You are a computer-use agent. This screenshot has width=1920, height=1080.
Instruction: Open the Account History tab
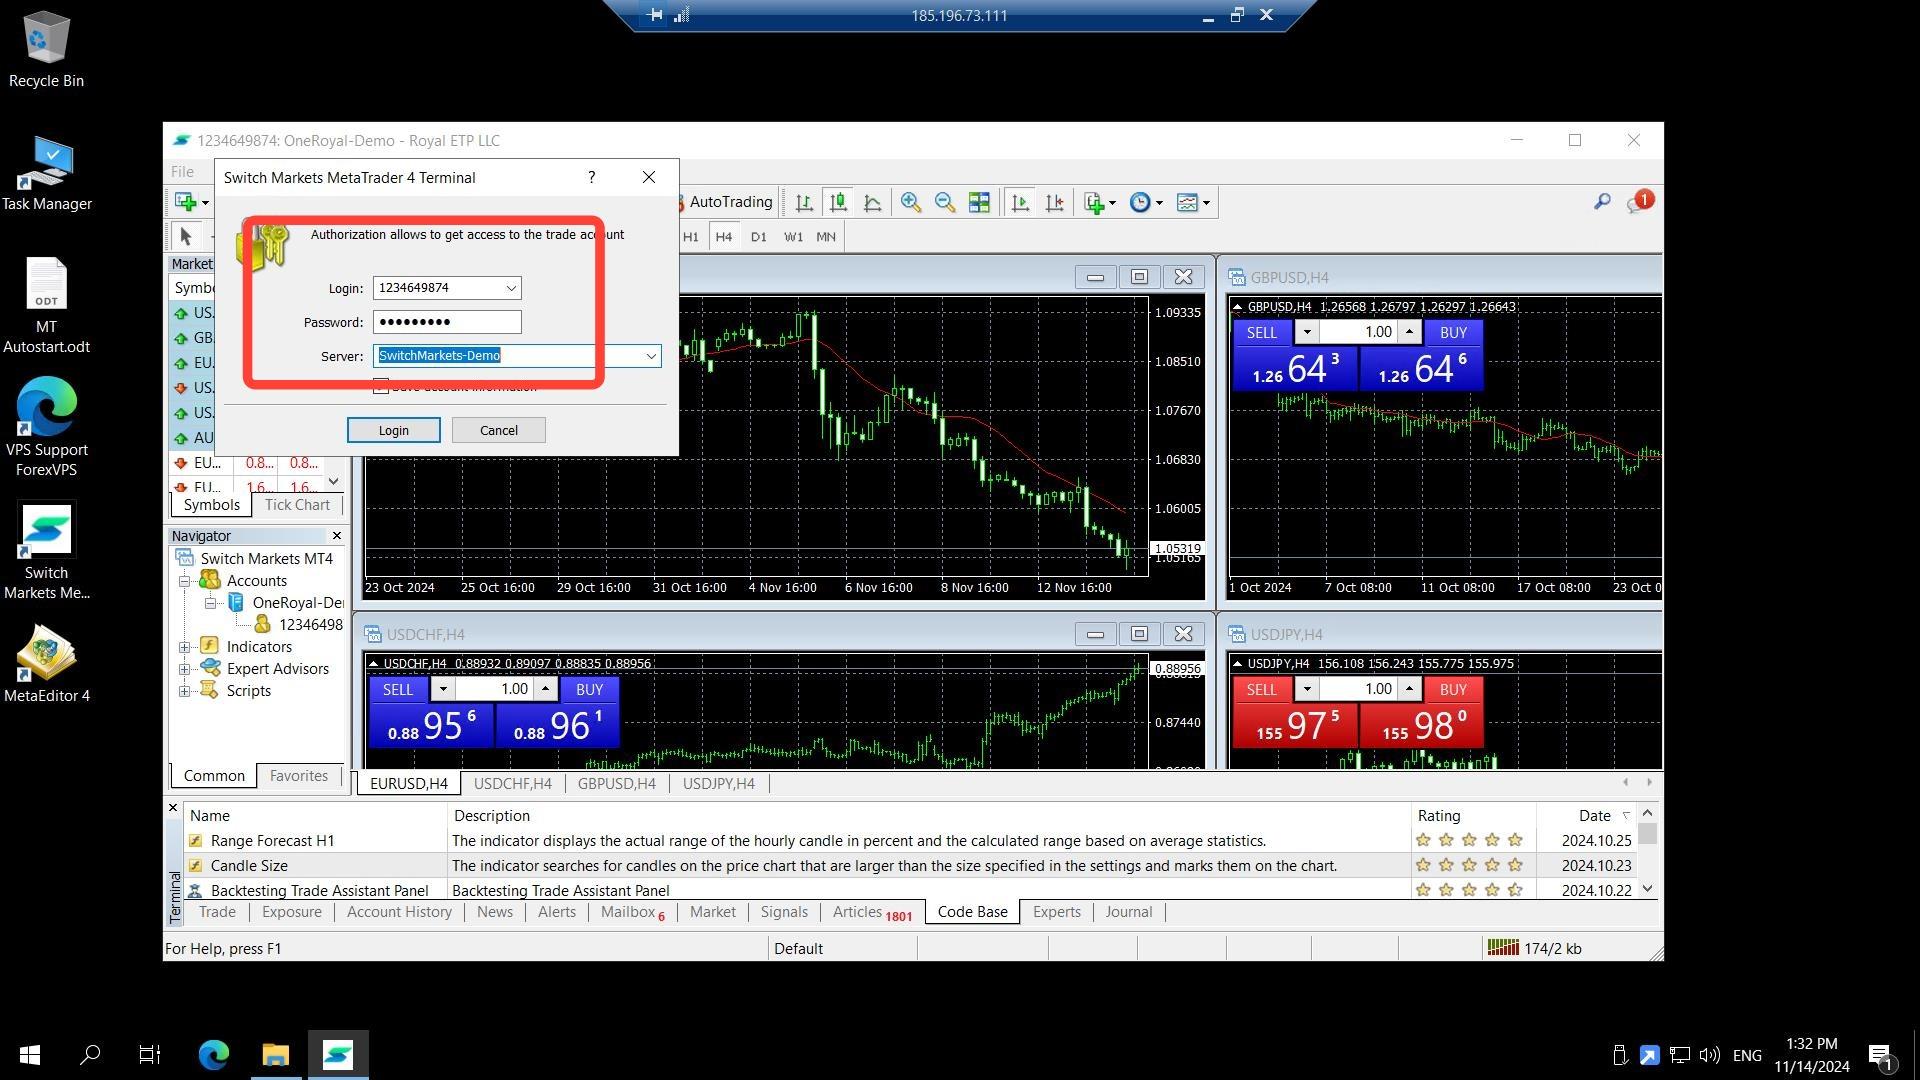click(x=399, y=912)
